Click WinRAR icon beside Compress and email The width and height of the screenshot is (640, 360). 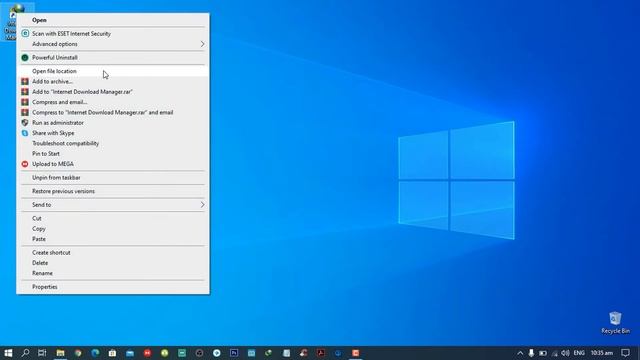tap(25, 102)
